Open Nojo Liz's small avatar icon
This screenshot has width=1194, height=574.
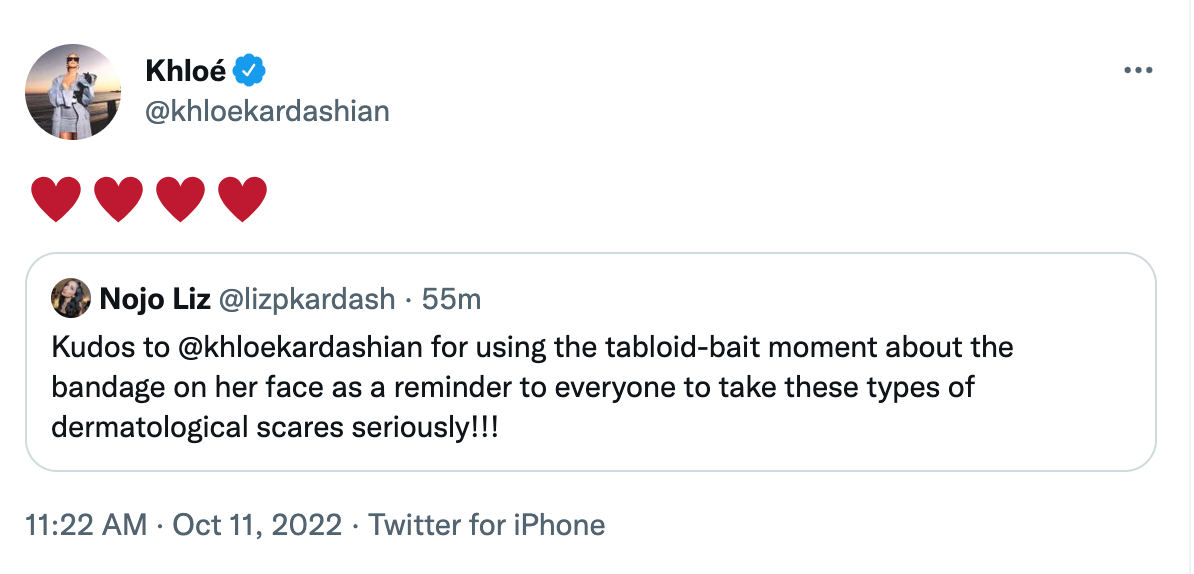click(71, 298)
